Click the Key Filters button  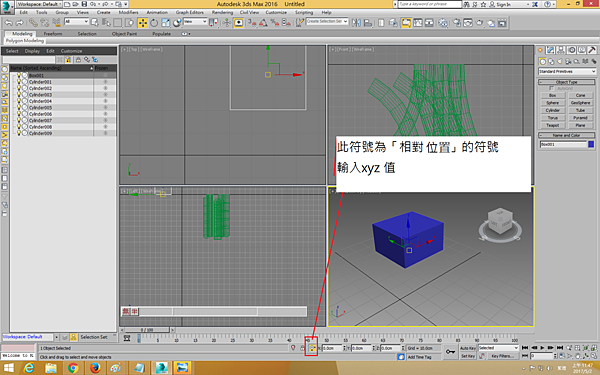coord(503,356)
